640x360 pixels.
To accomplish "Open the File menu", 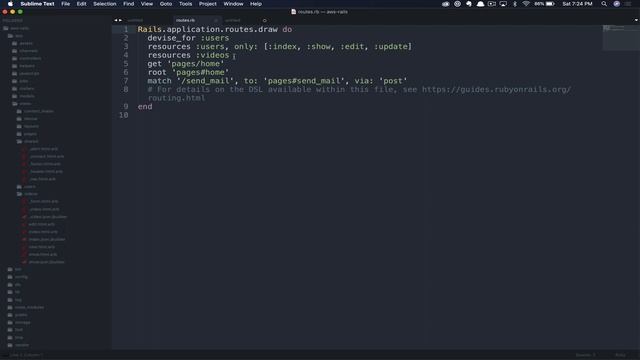I will 65,4.
